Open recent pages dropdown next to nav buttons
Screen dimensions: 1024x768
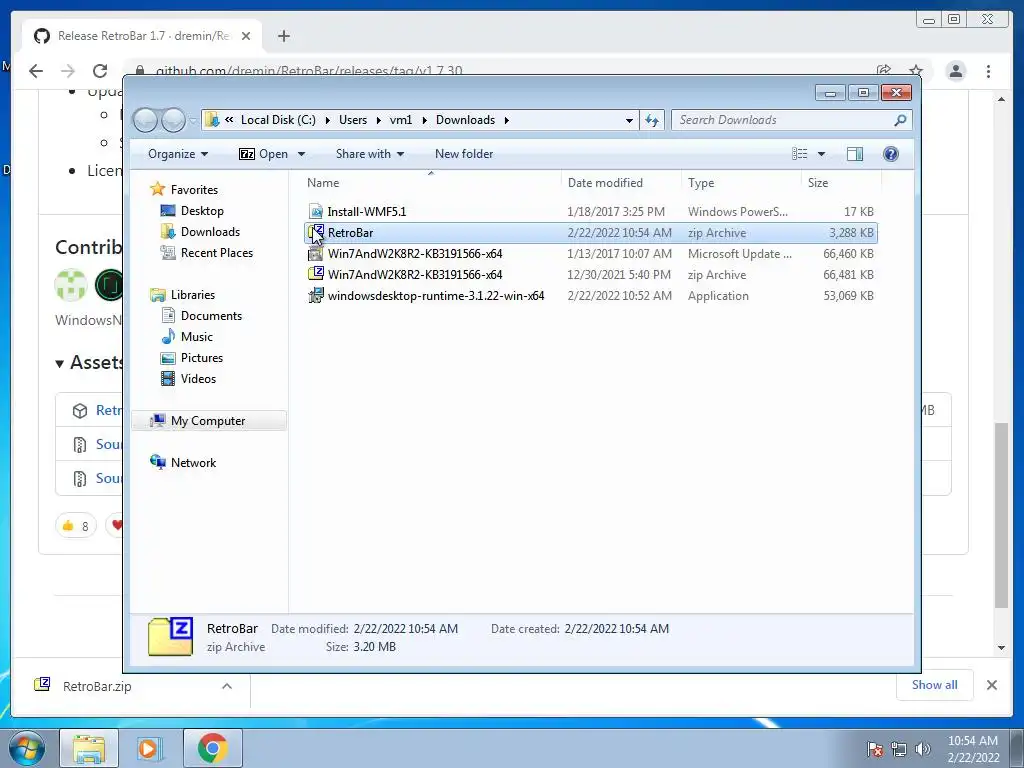point(193,120)
